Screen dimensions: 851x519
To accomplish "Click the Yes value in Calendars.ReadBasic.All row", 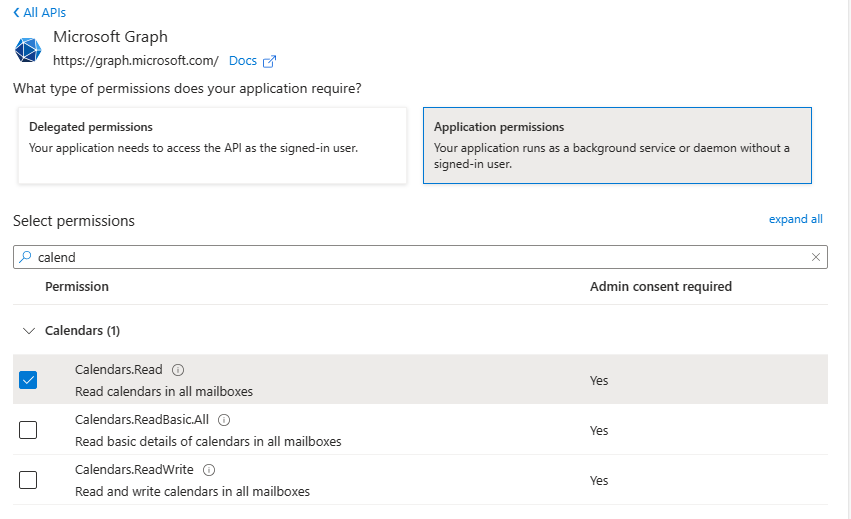I will click(599, 431).
